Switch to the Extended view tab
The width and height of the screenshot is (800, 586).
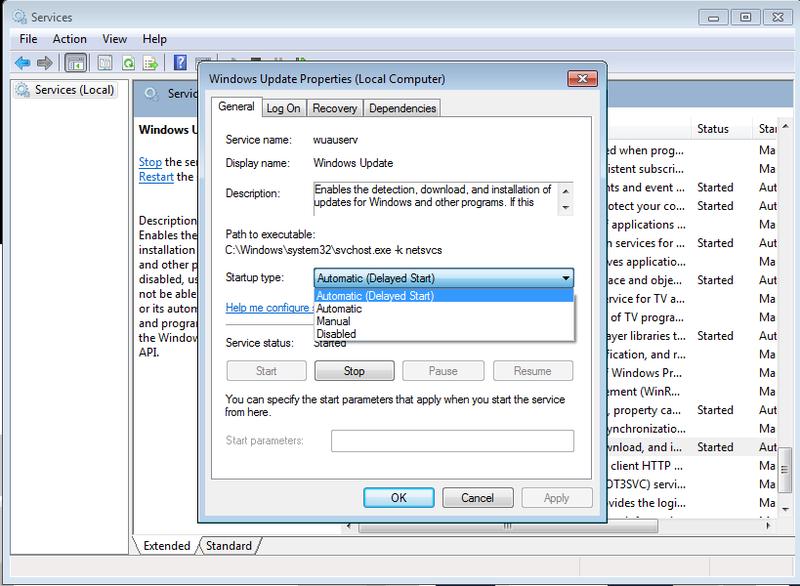coord(167,546)
